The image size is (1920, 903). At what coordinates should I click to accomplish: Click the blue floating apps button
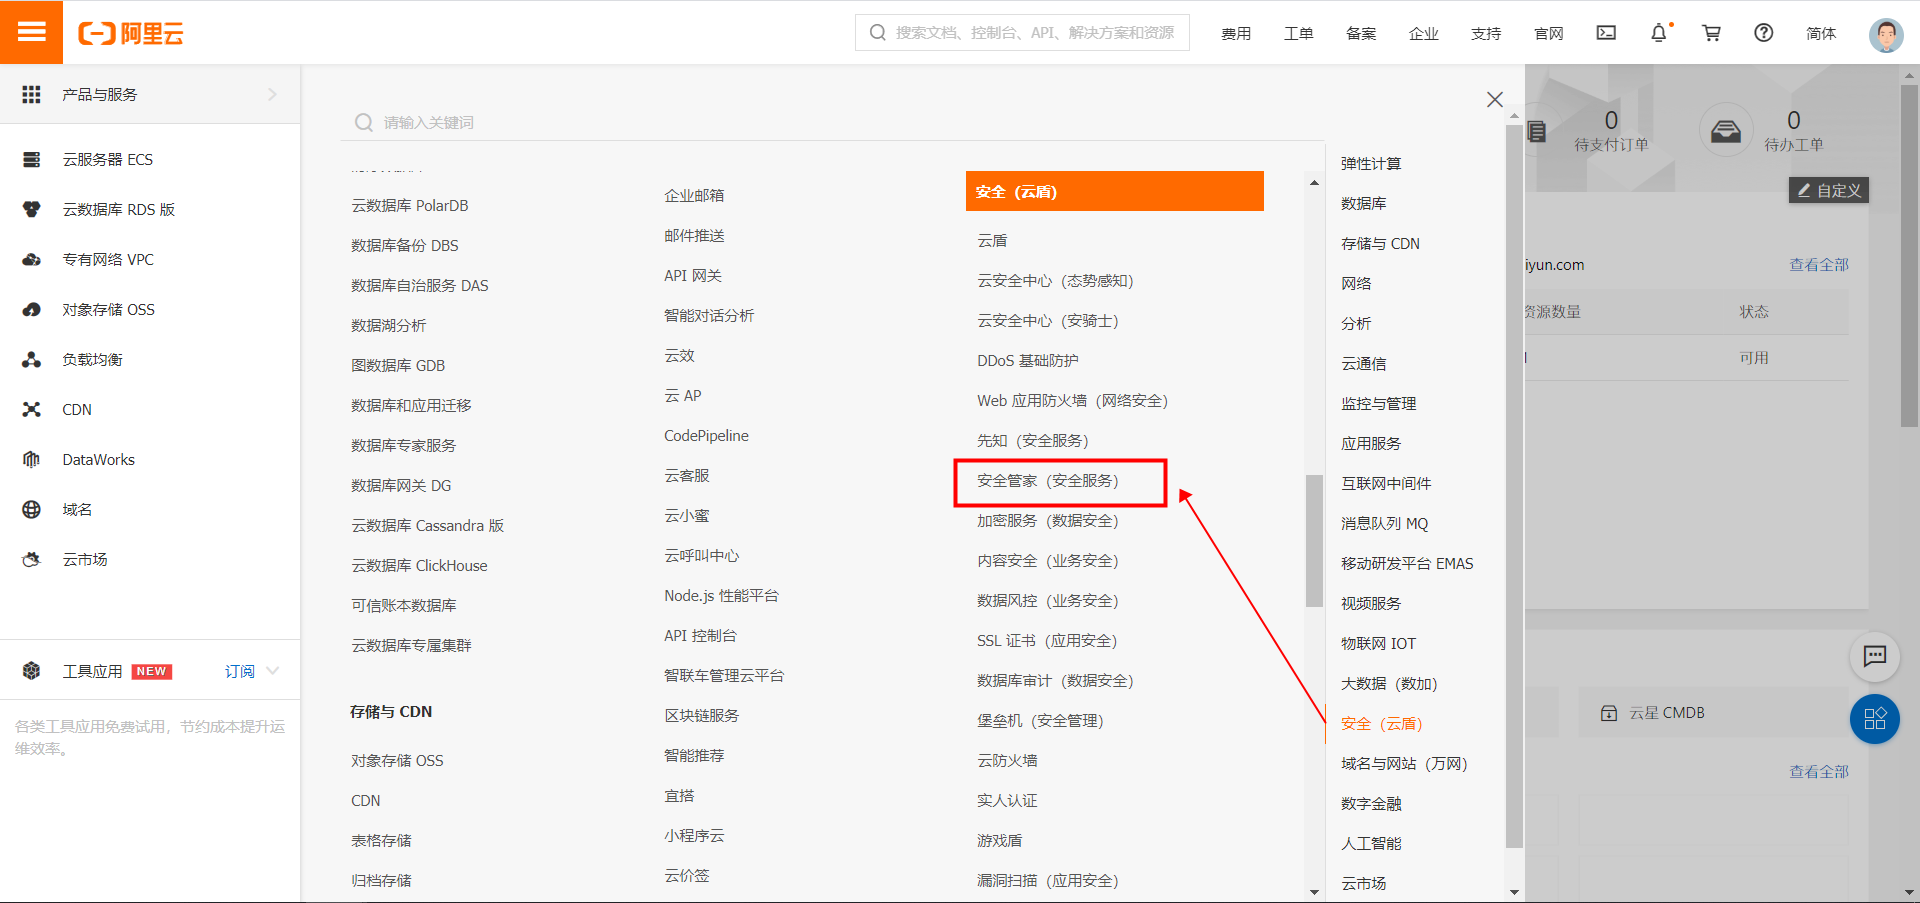click(1875, 719)
